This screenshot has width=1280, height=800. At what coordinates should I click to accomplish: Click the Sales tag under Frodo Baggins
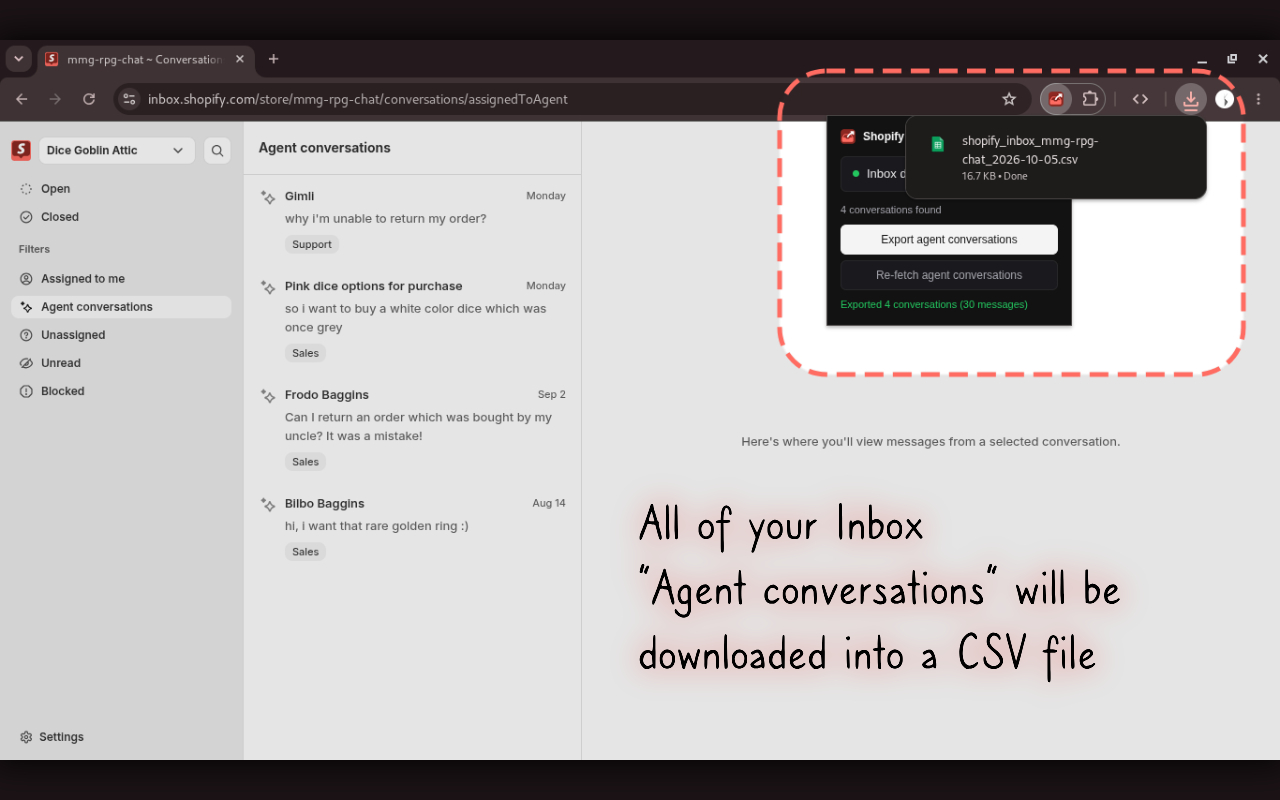point(306,462)
